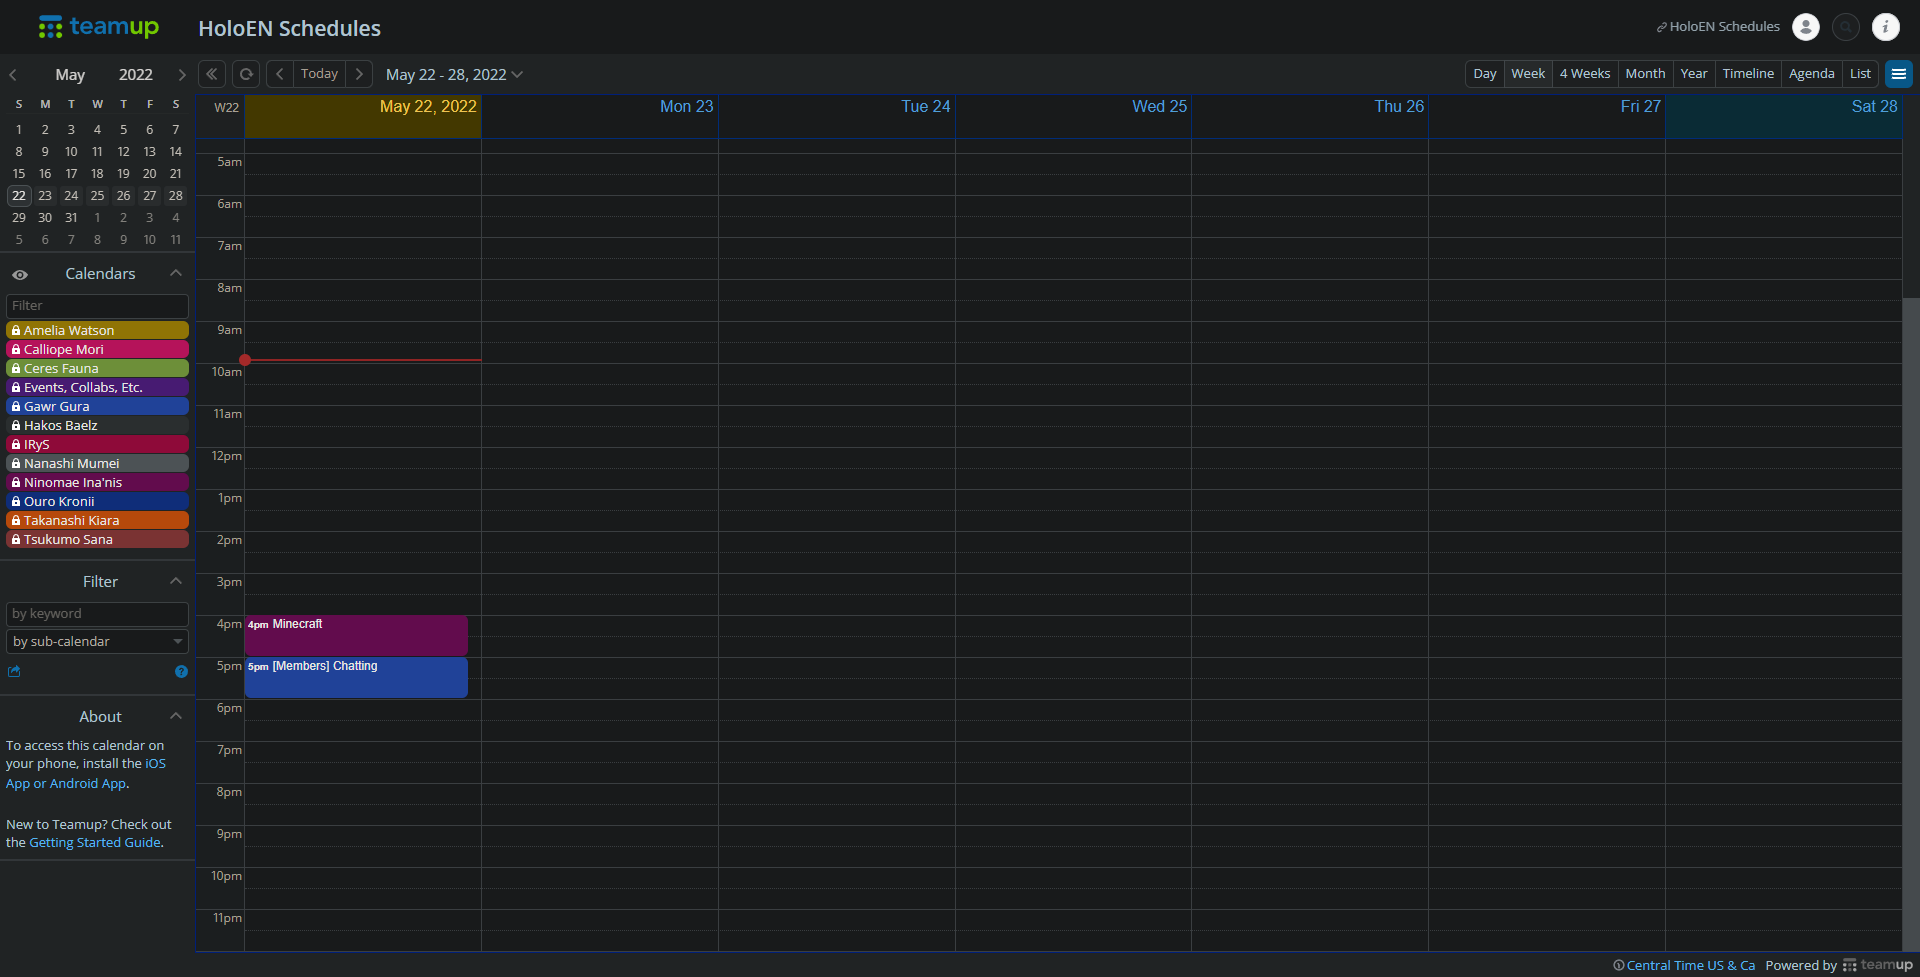Viewport: 1920px width, 977px height.
Task: Click the search icon in the header
Action: pos(1845,27)
